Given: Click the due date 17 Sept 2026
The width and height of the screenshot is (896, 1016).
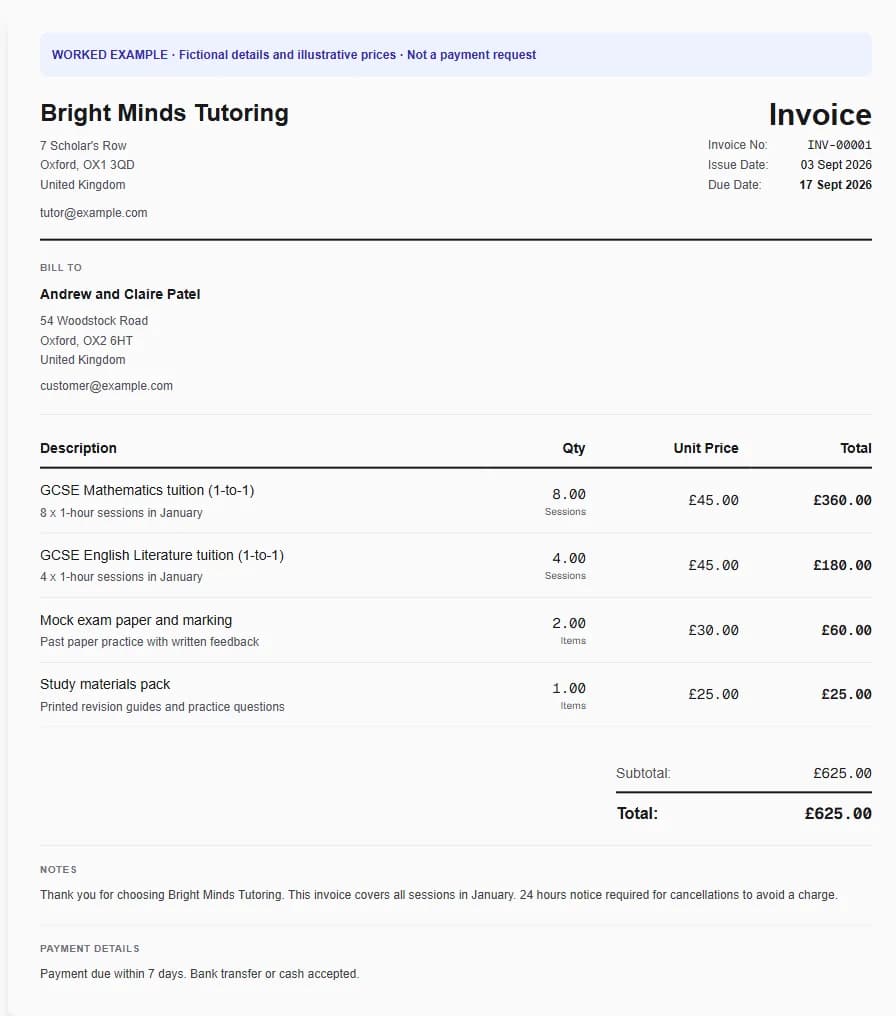Looking at the screenshot, I should click(x=835, y=185).
